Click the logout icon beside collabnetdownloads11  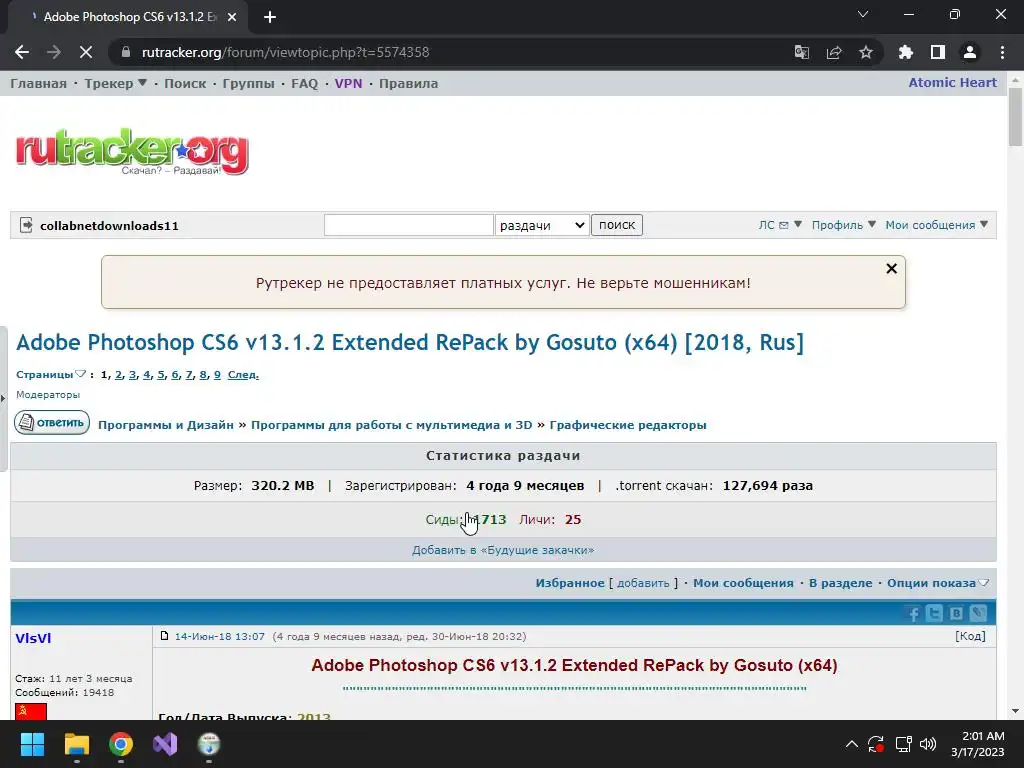(26, 225)
